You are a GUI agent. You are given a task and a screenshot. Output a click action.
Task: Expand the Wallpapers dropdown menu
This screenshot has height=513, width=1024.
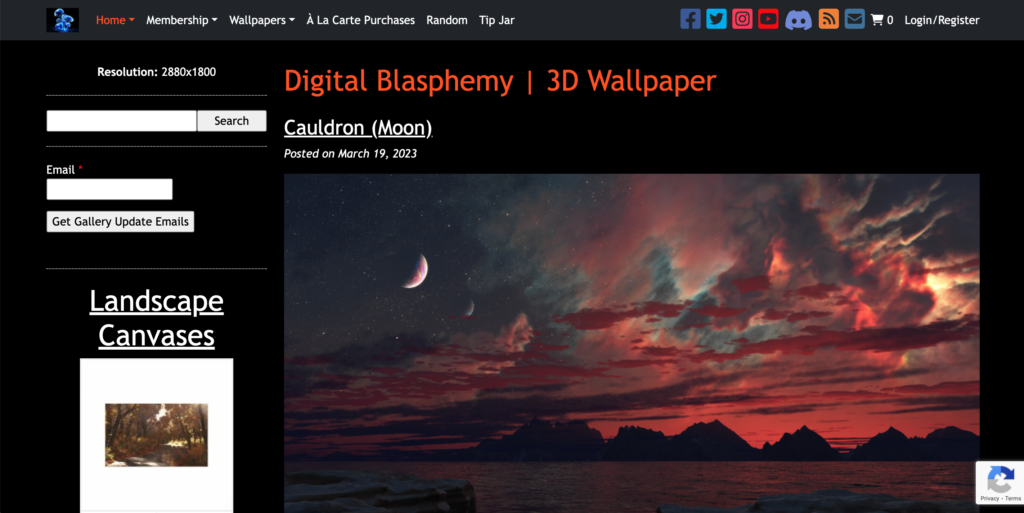[x=262, y=20]
